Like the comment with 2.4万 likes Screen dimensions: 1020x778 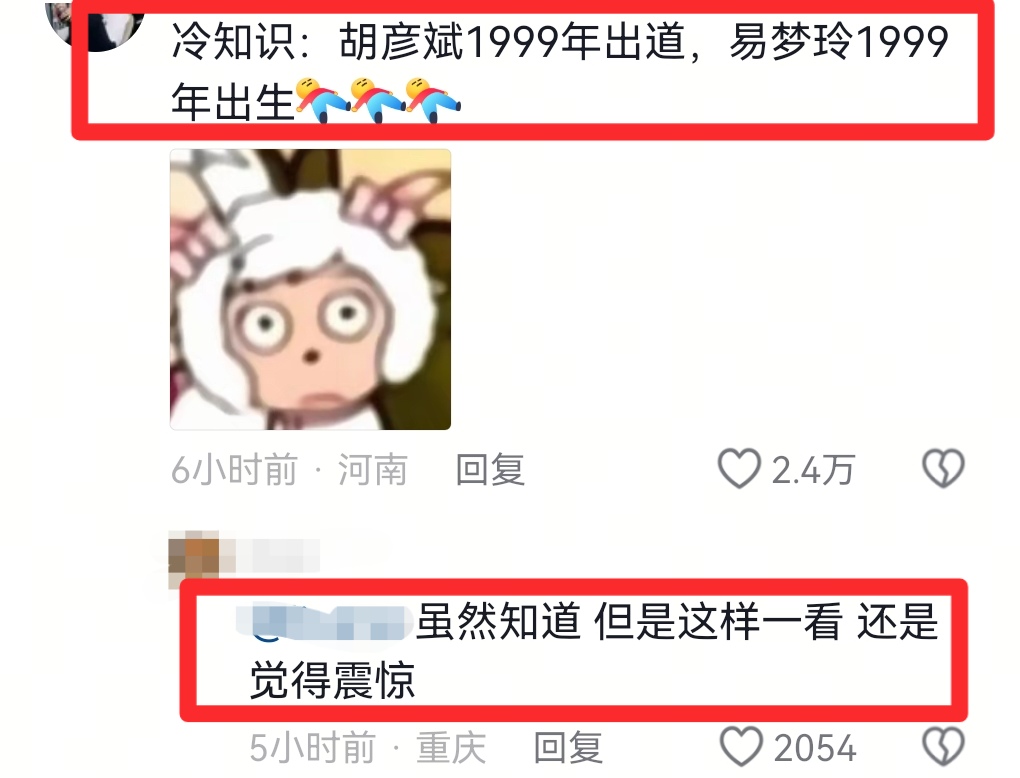tap(739, 468)
